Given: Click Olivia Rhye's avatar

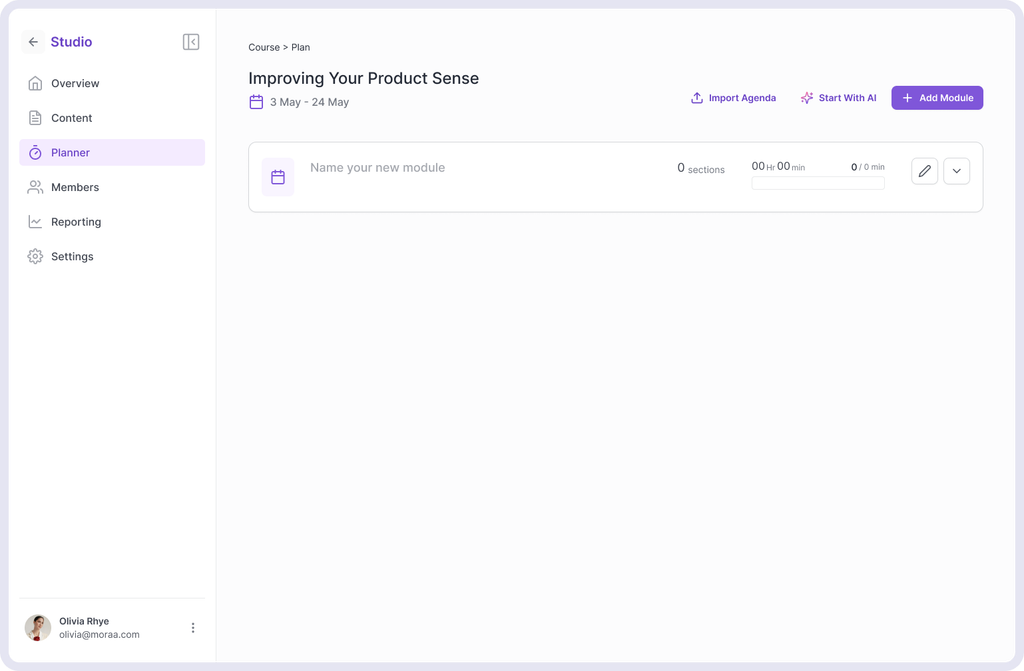Looking at the screenshot, I should pyautogui.click(x=38, y=628).
